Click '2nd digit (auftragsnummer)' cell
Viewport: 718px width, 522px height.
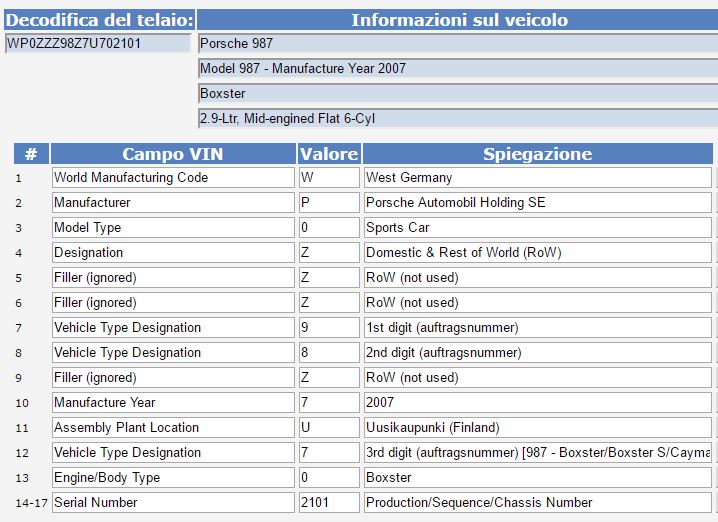(x=538, y=353)
